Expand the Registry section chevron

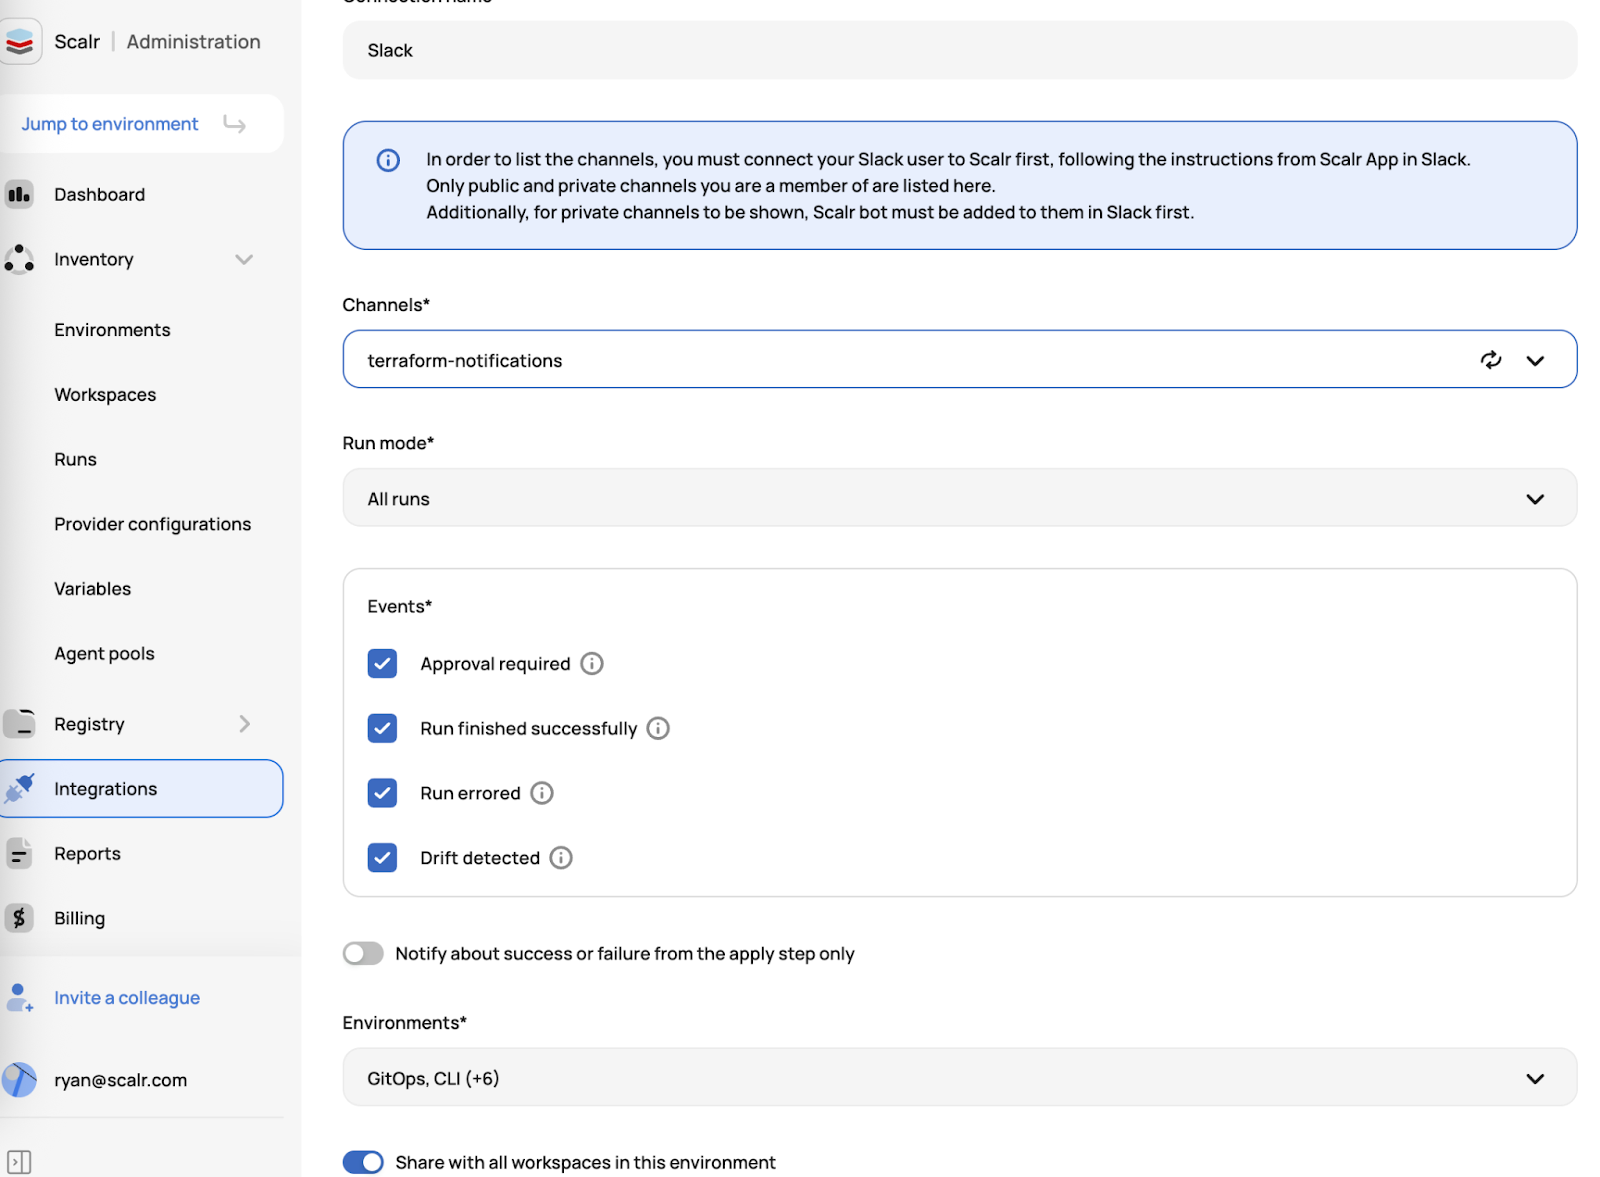click(245, 723)
